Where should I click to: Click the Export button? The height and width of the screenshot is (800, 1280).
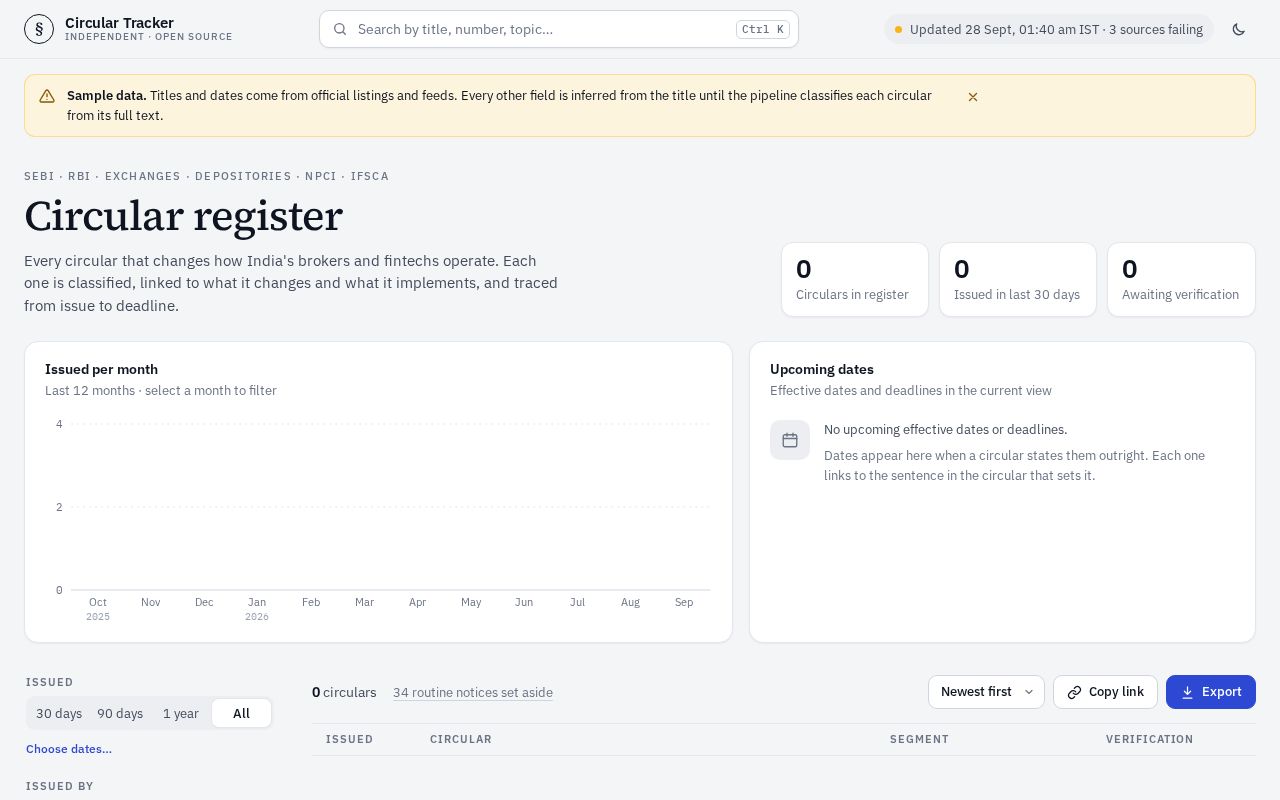1211,692
